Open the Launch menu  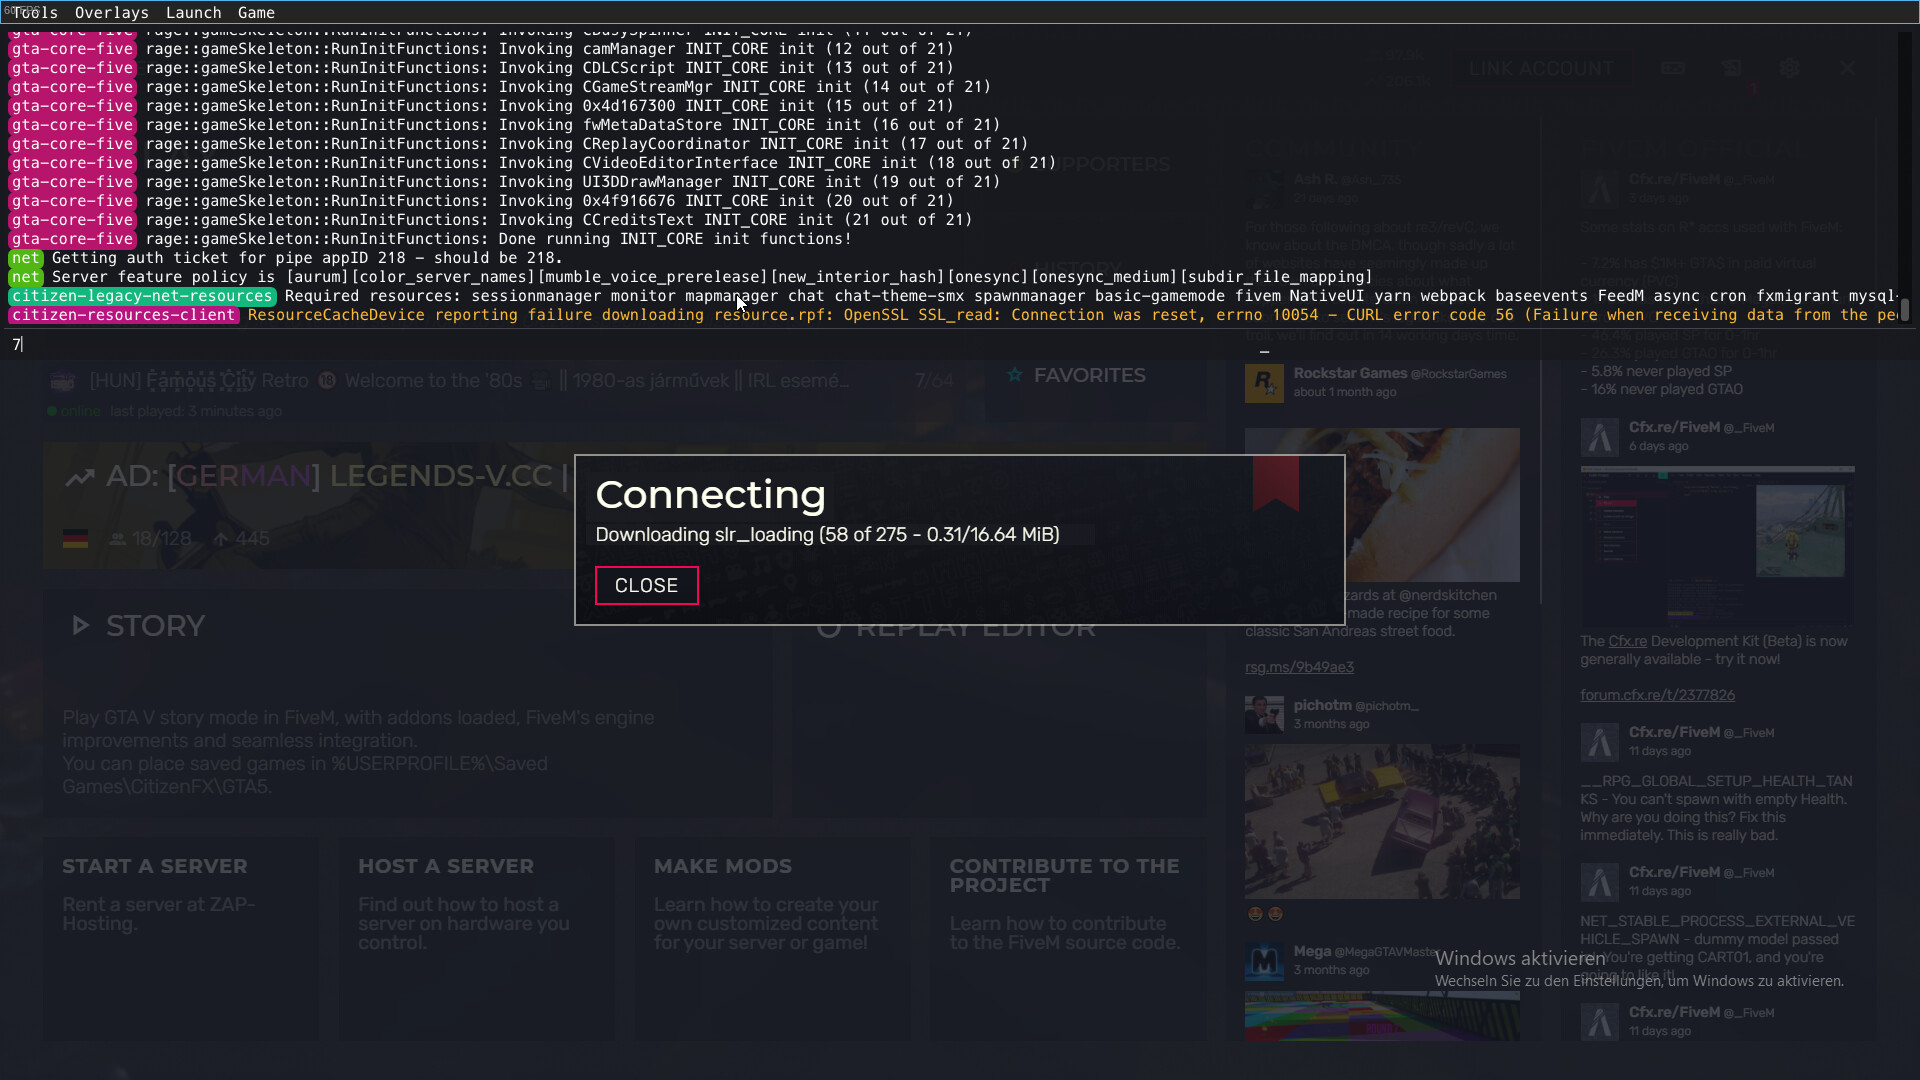point(193,12)
